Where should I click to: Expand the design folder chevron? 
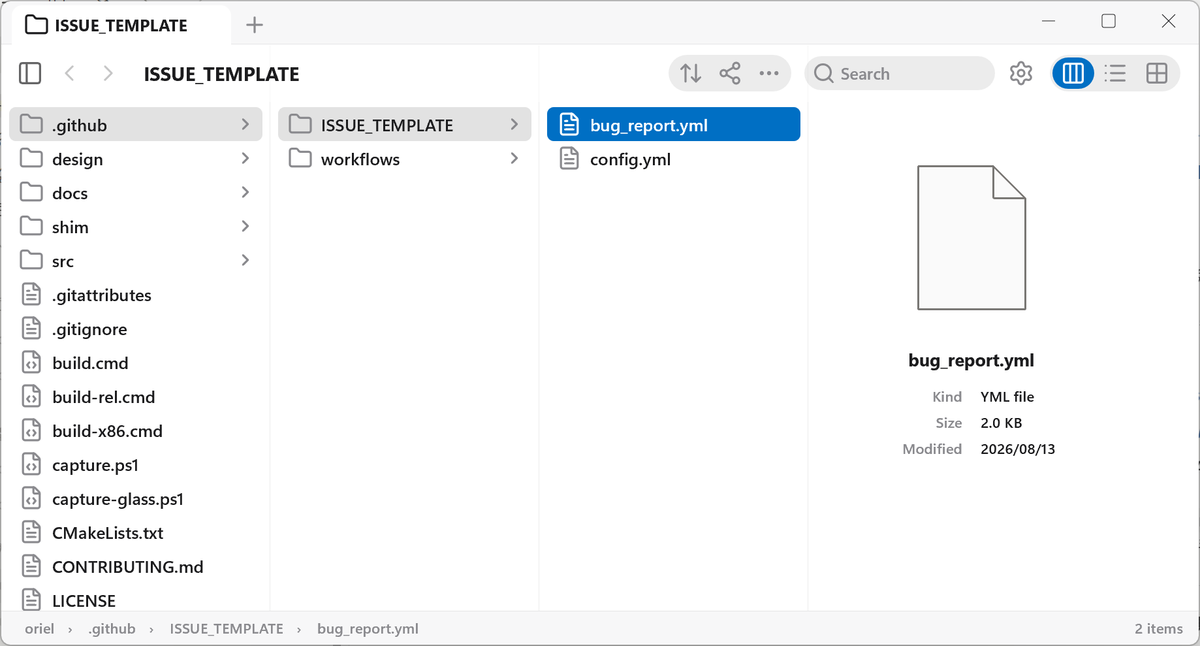coord(246,159)
